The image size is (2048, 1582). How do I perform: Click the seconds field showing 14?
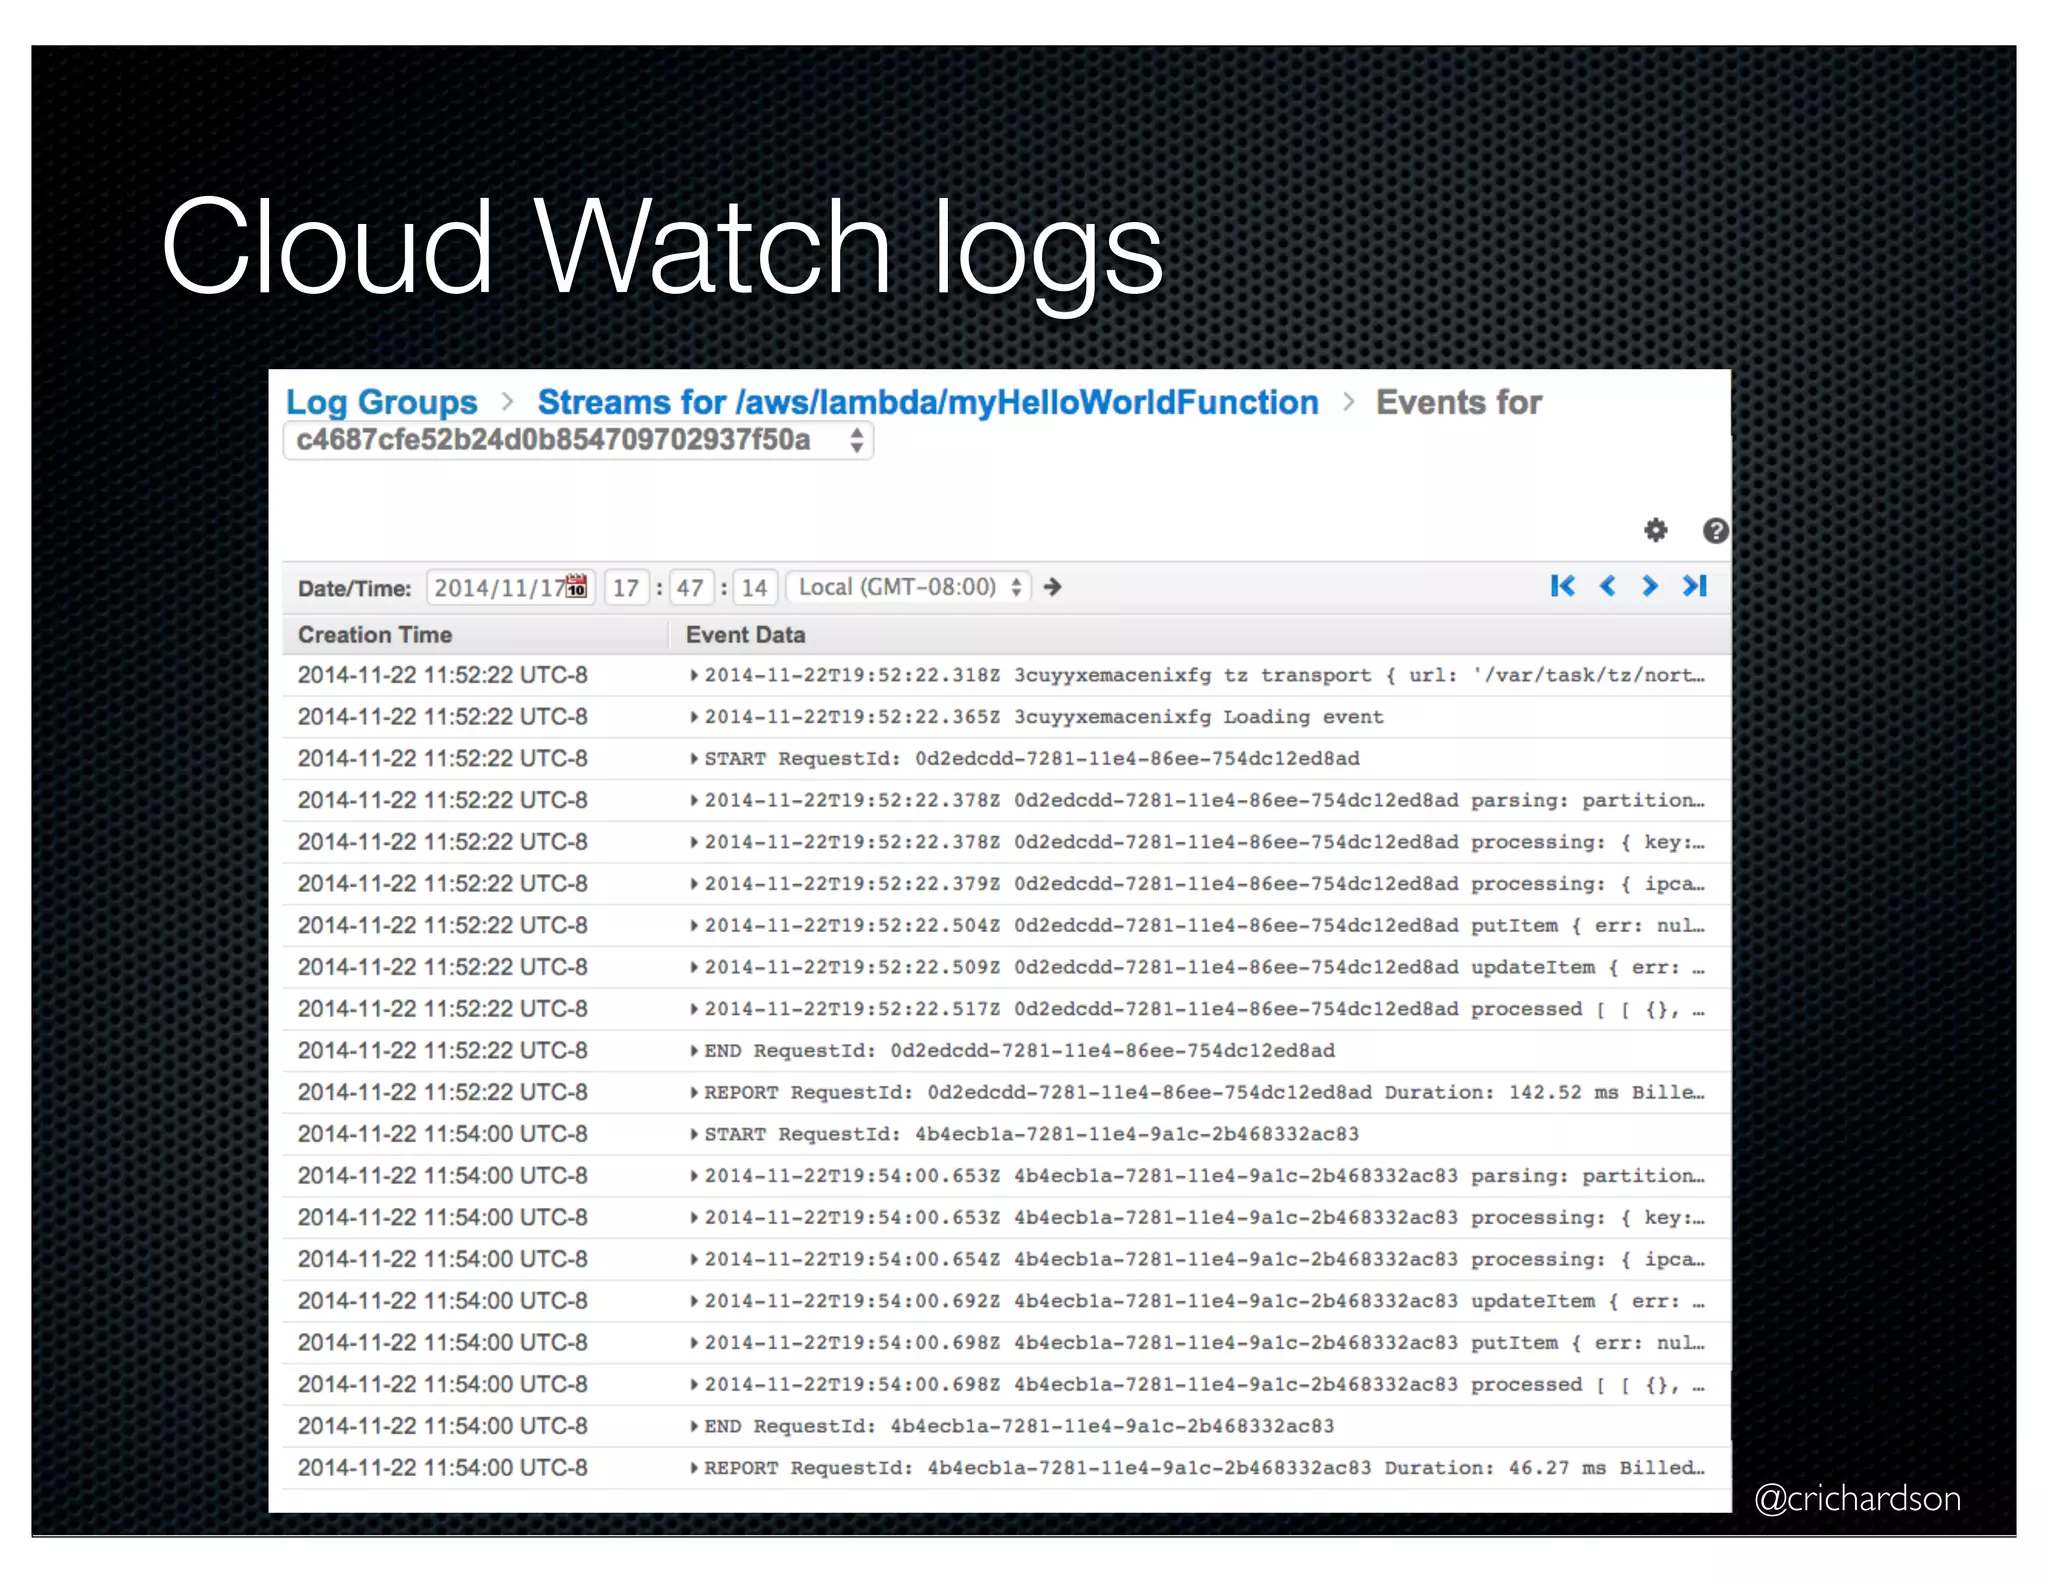(754, 587)
